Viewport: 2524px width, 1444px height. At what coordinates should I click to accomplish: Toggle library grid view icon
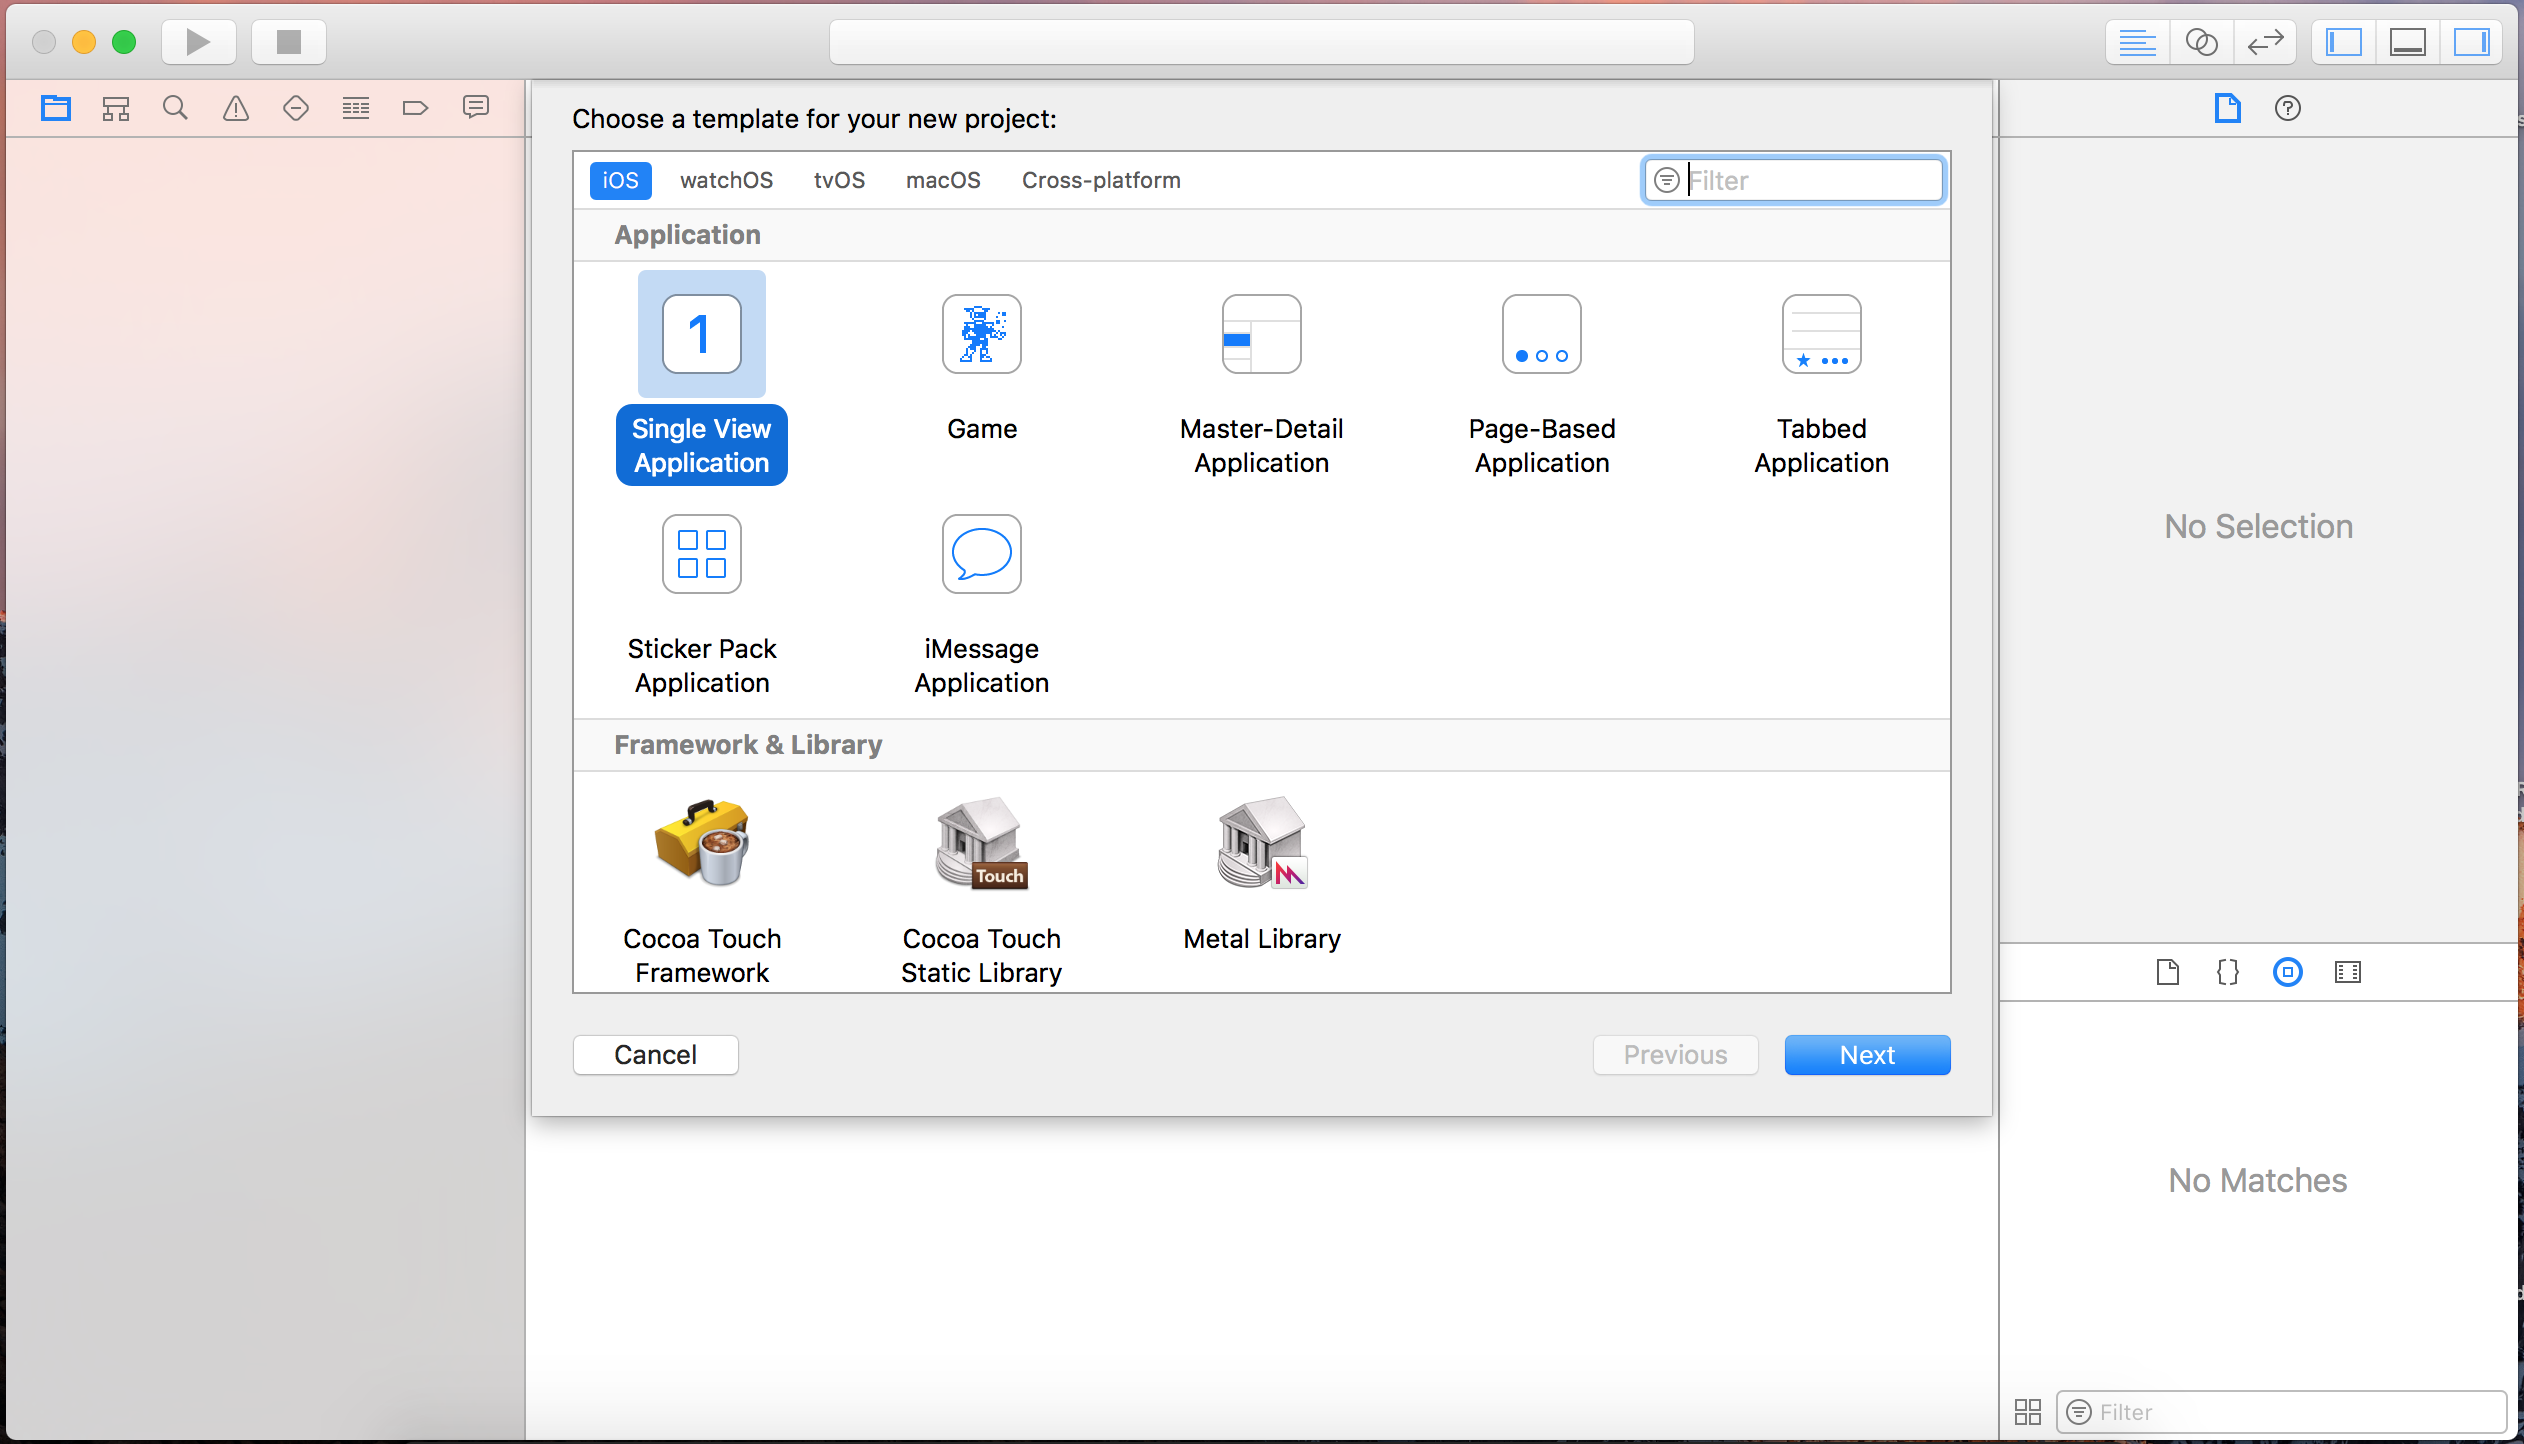click(x=2028, y=1412)
